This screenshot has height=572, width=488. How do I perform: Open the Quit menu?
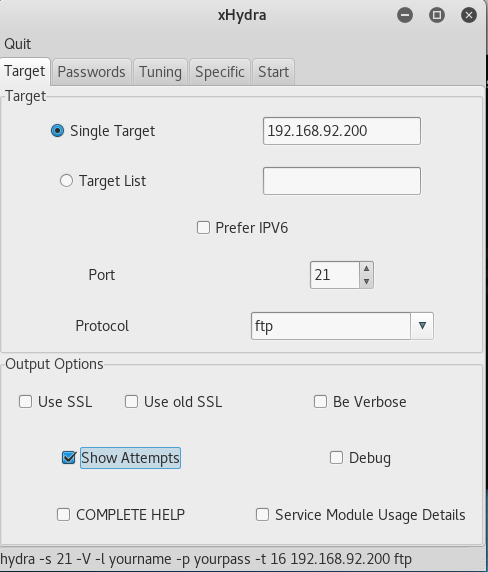[x=18, y=44]
